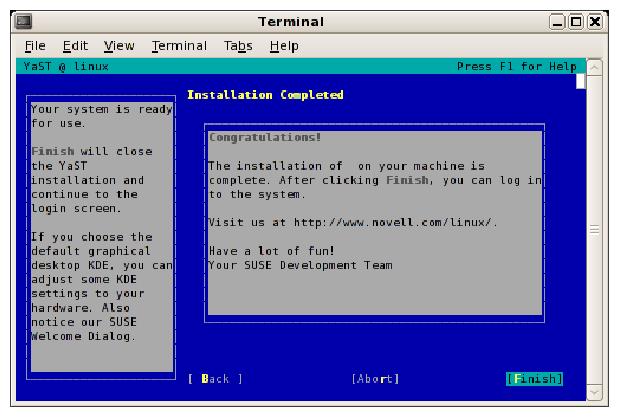Close the Terminal window
The height and width of the screenshot is (417, 619).
(x=594, y=21)
